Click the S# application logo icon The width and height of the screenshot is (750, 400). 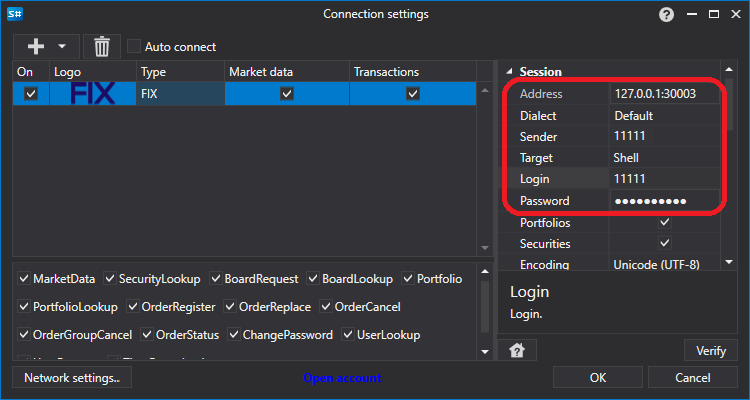(14, 14)
